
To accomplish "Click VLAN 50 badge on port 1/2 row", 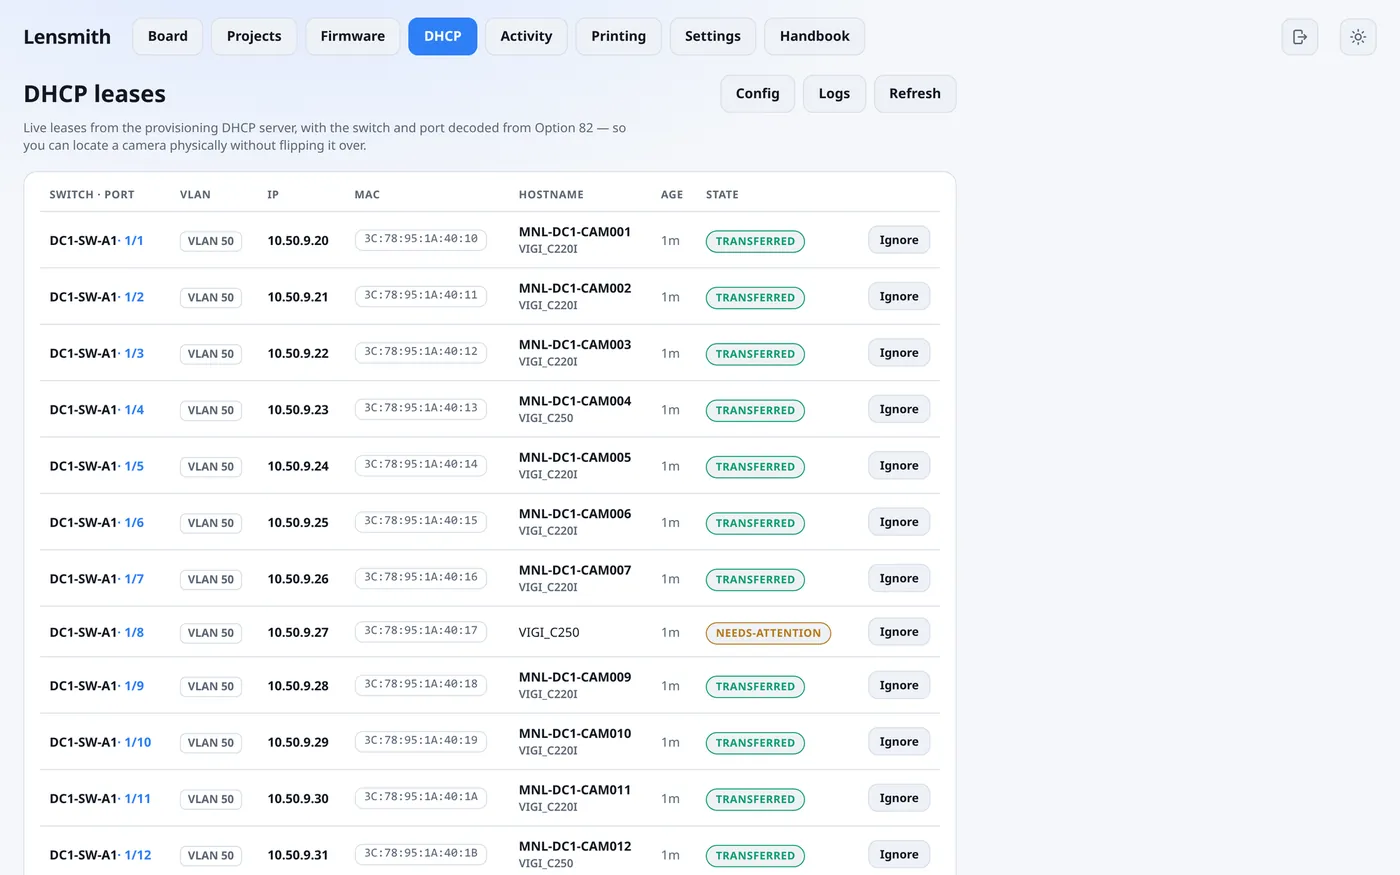I will pyautogui.click(x=211, y=298).
